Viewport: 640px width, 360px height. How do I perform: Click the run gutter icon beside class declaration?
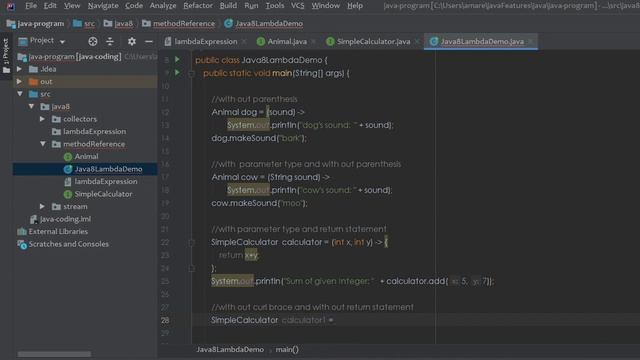[x=178, y=60]
